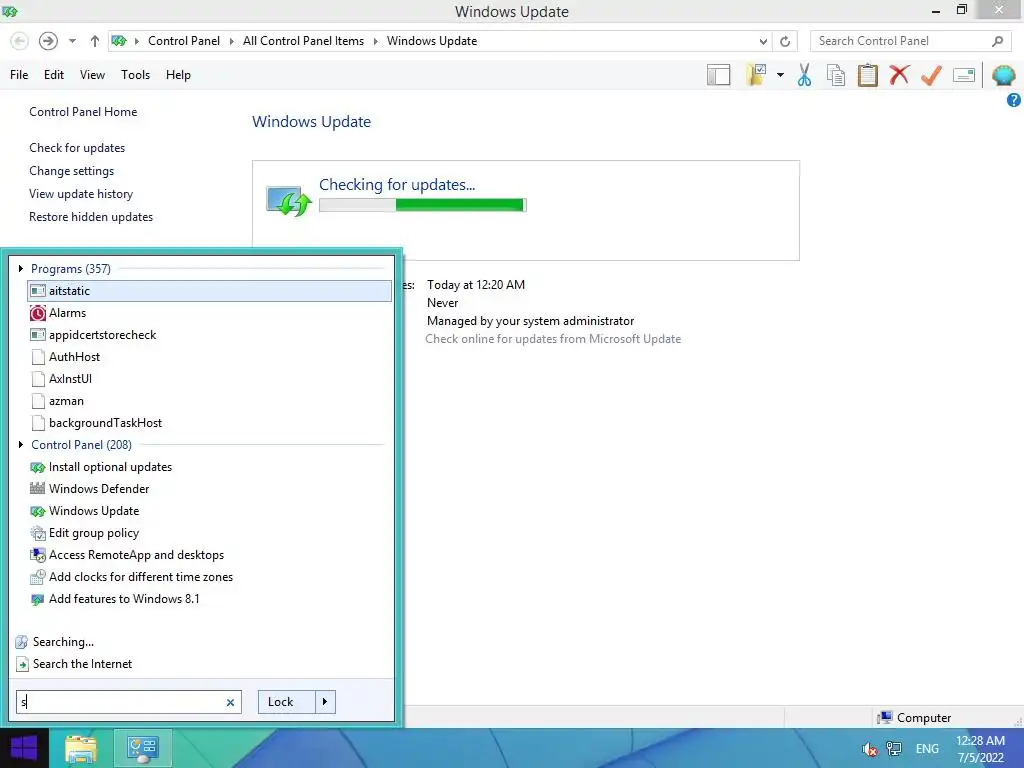Click Check for updates in sidebar
Image resolution: width=1024 pixels, height=768 pixels.
[77, 148]
